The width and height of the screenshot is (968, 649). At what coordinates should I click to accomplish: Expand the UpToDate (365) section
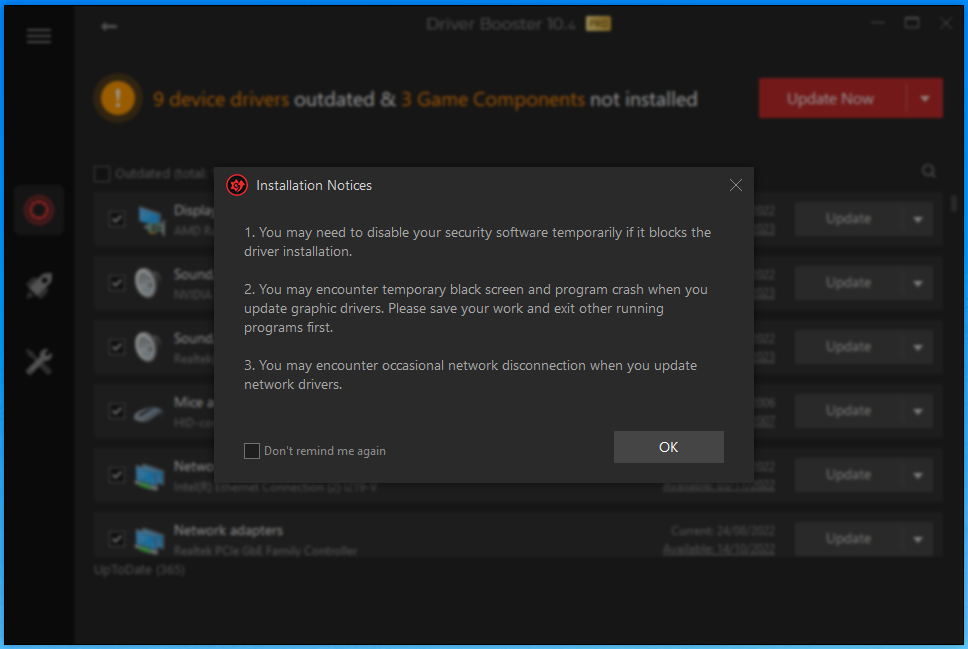139,570
